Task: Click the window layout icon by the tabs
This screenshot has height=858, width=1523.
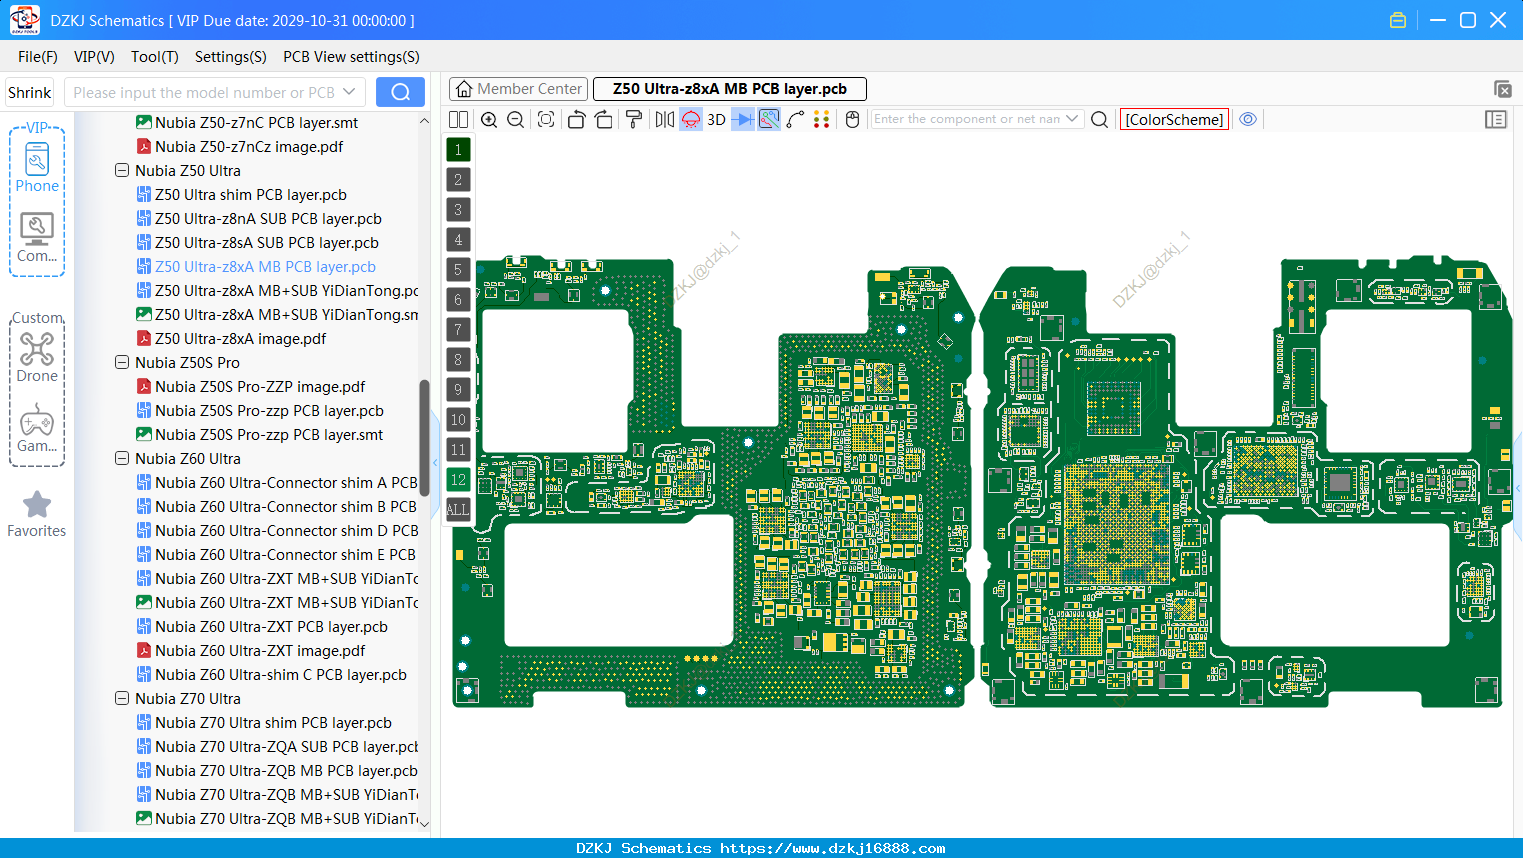Action: pyautogui.click(x=1502, y=89)
